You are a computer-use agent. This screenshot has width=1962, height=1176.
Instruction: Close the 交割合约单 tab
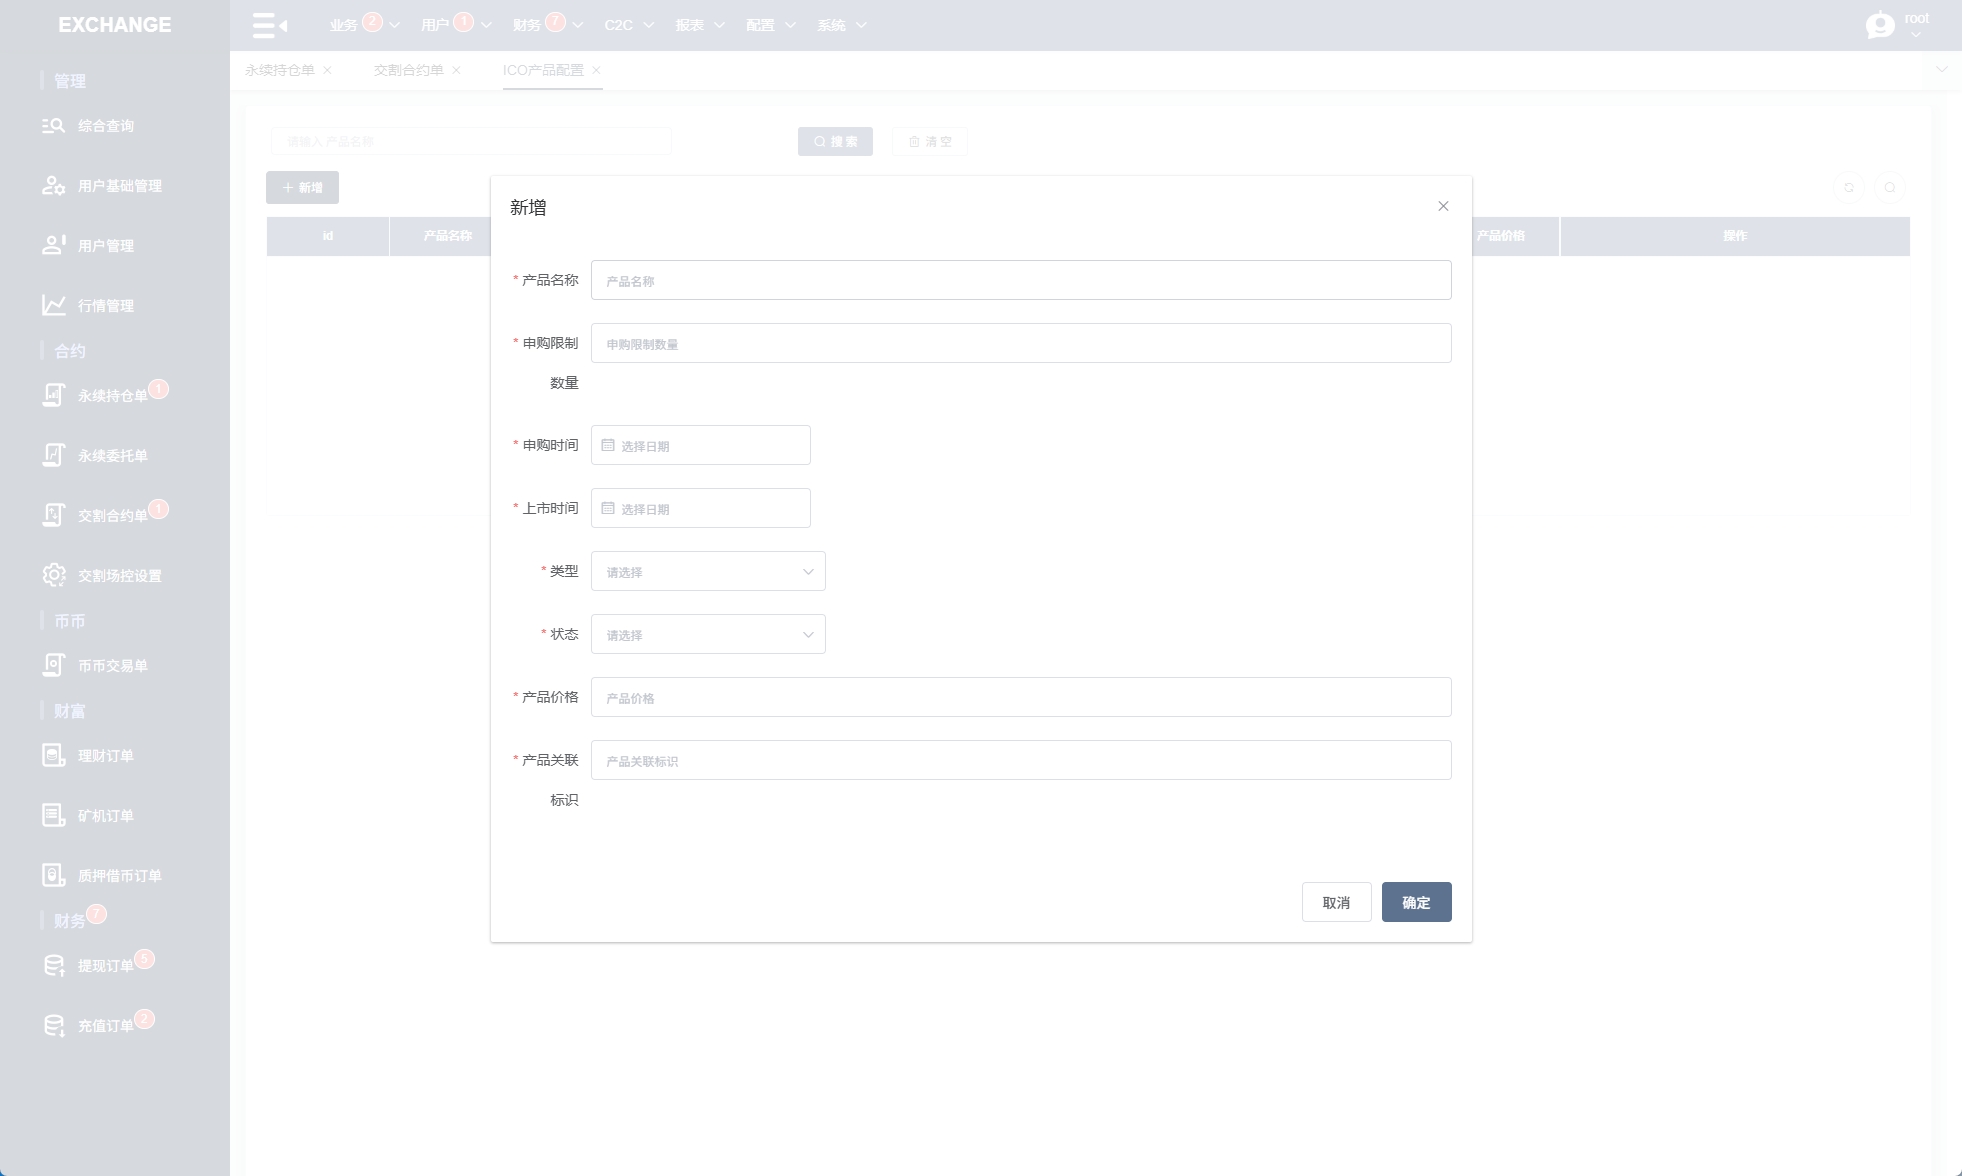pyautogui.click(x=457, y=70)
